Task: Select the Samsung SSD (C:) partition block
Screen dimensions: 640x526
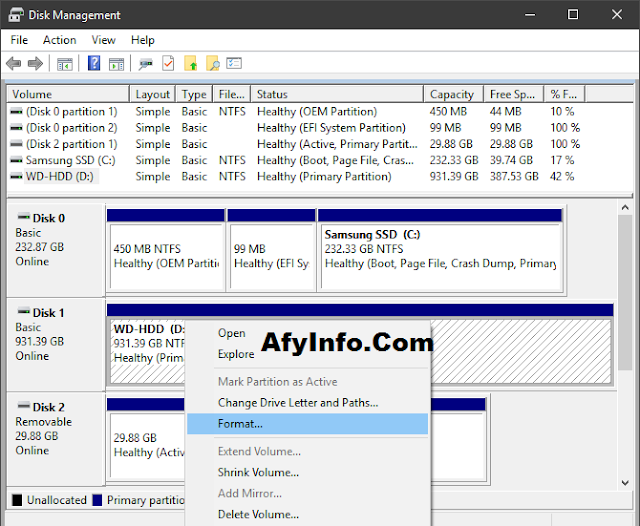Action: tap(440, 250)
